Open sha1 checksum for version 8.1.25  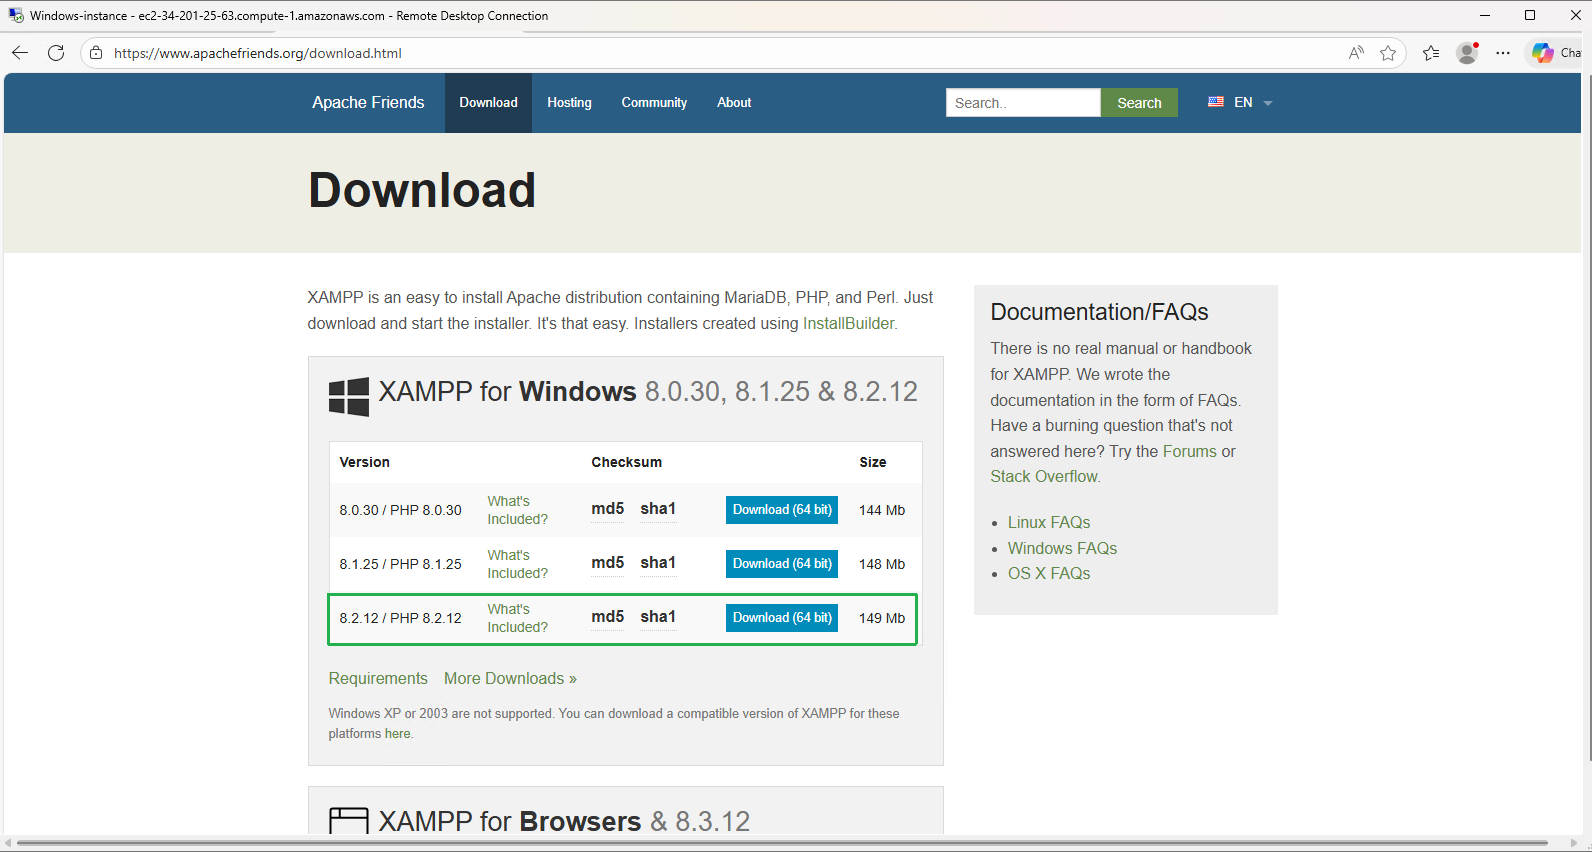point(658,563)
